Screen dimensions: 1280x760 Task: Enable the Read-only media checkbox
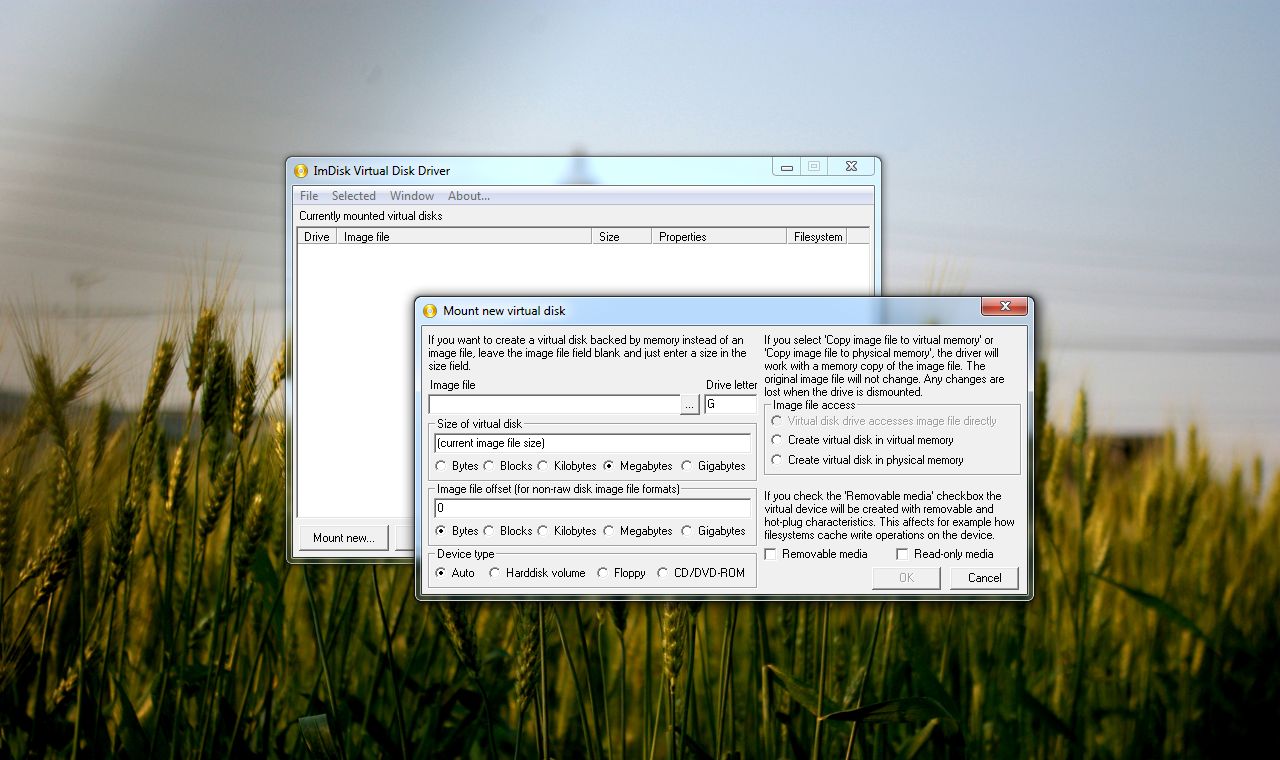945,554
